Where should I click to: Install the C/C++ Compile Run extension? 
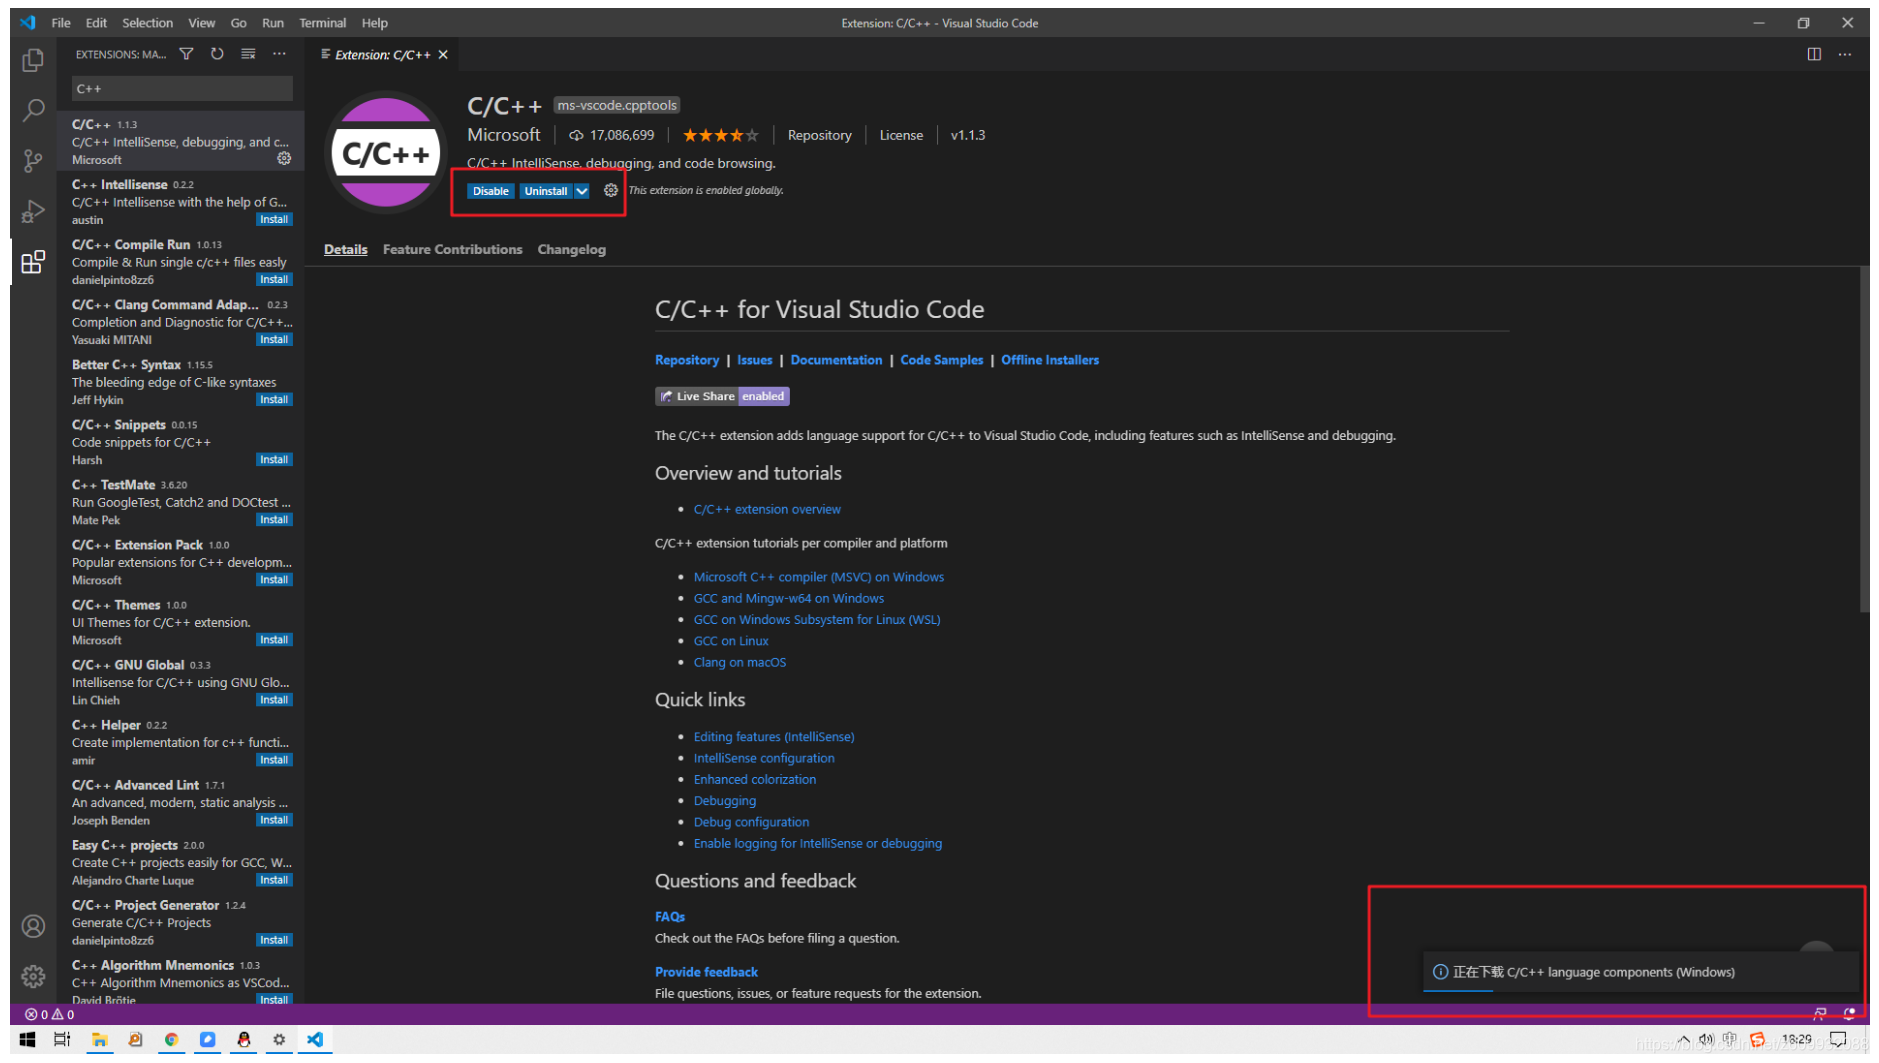(x=274, y=280)
